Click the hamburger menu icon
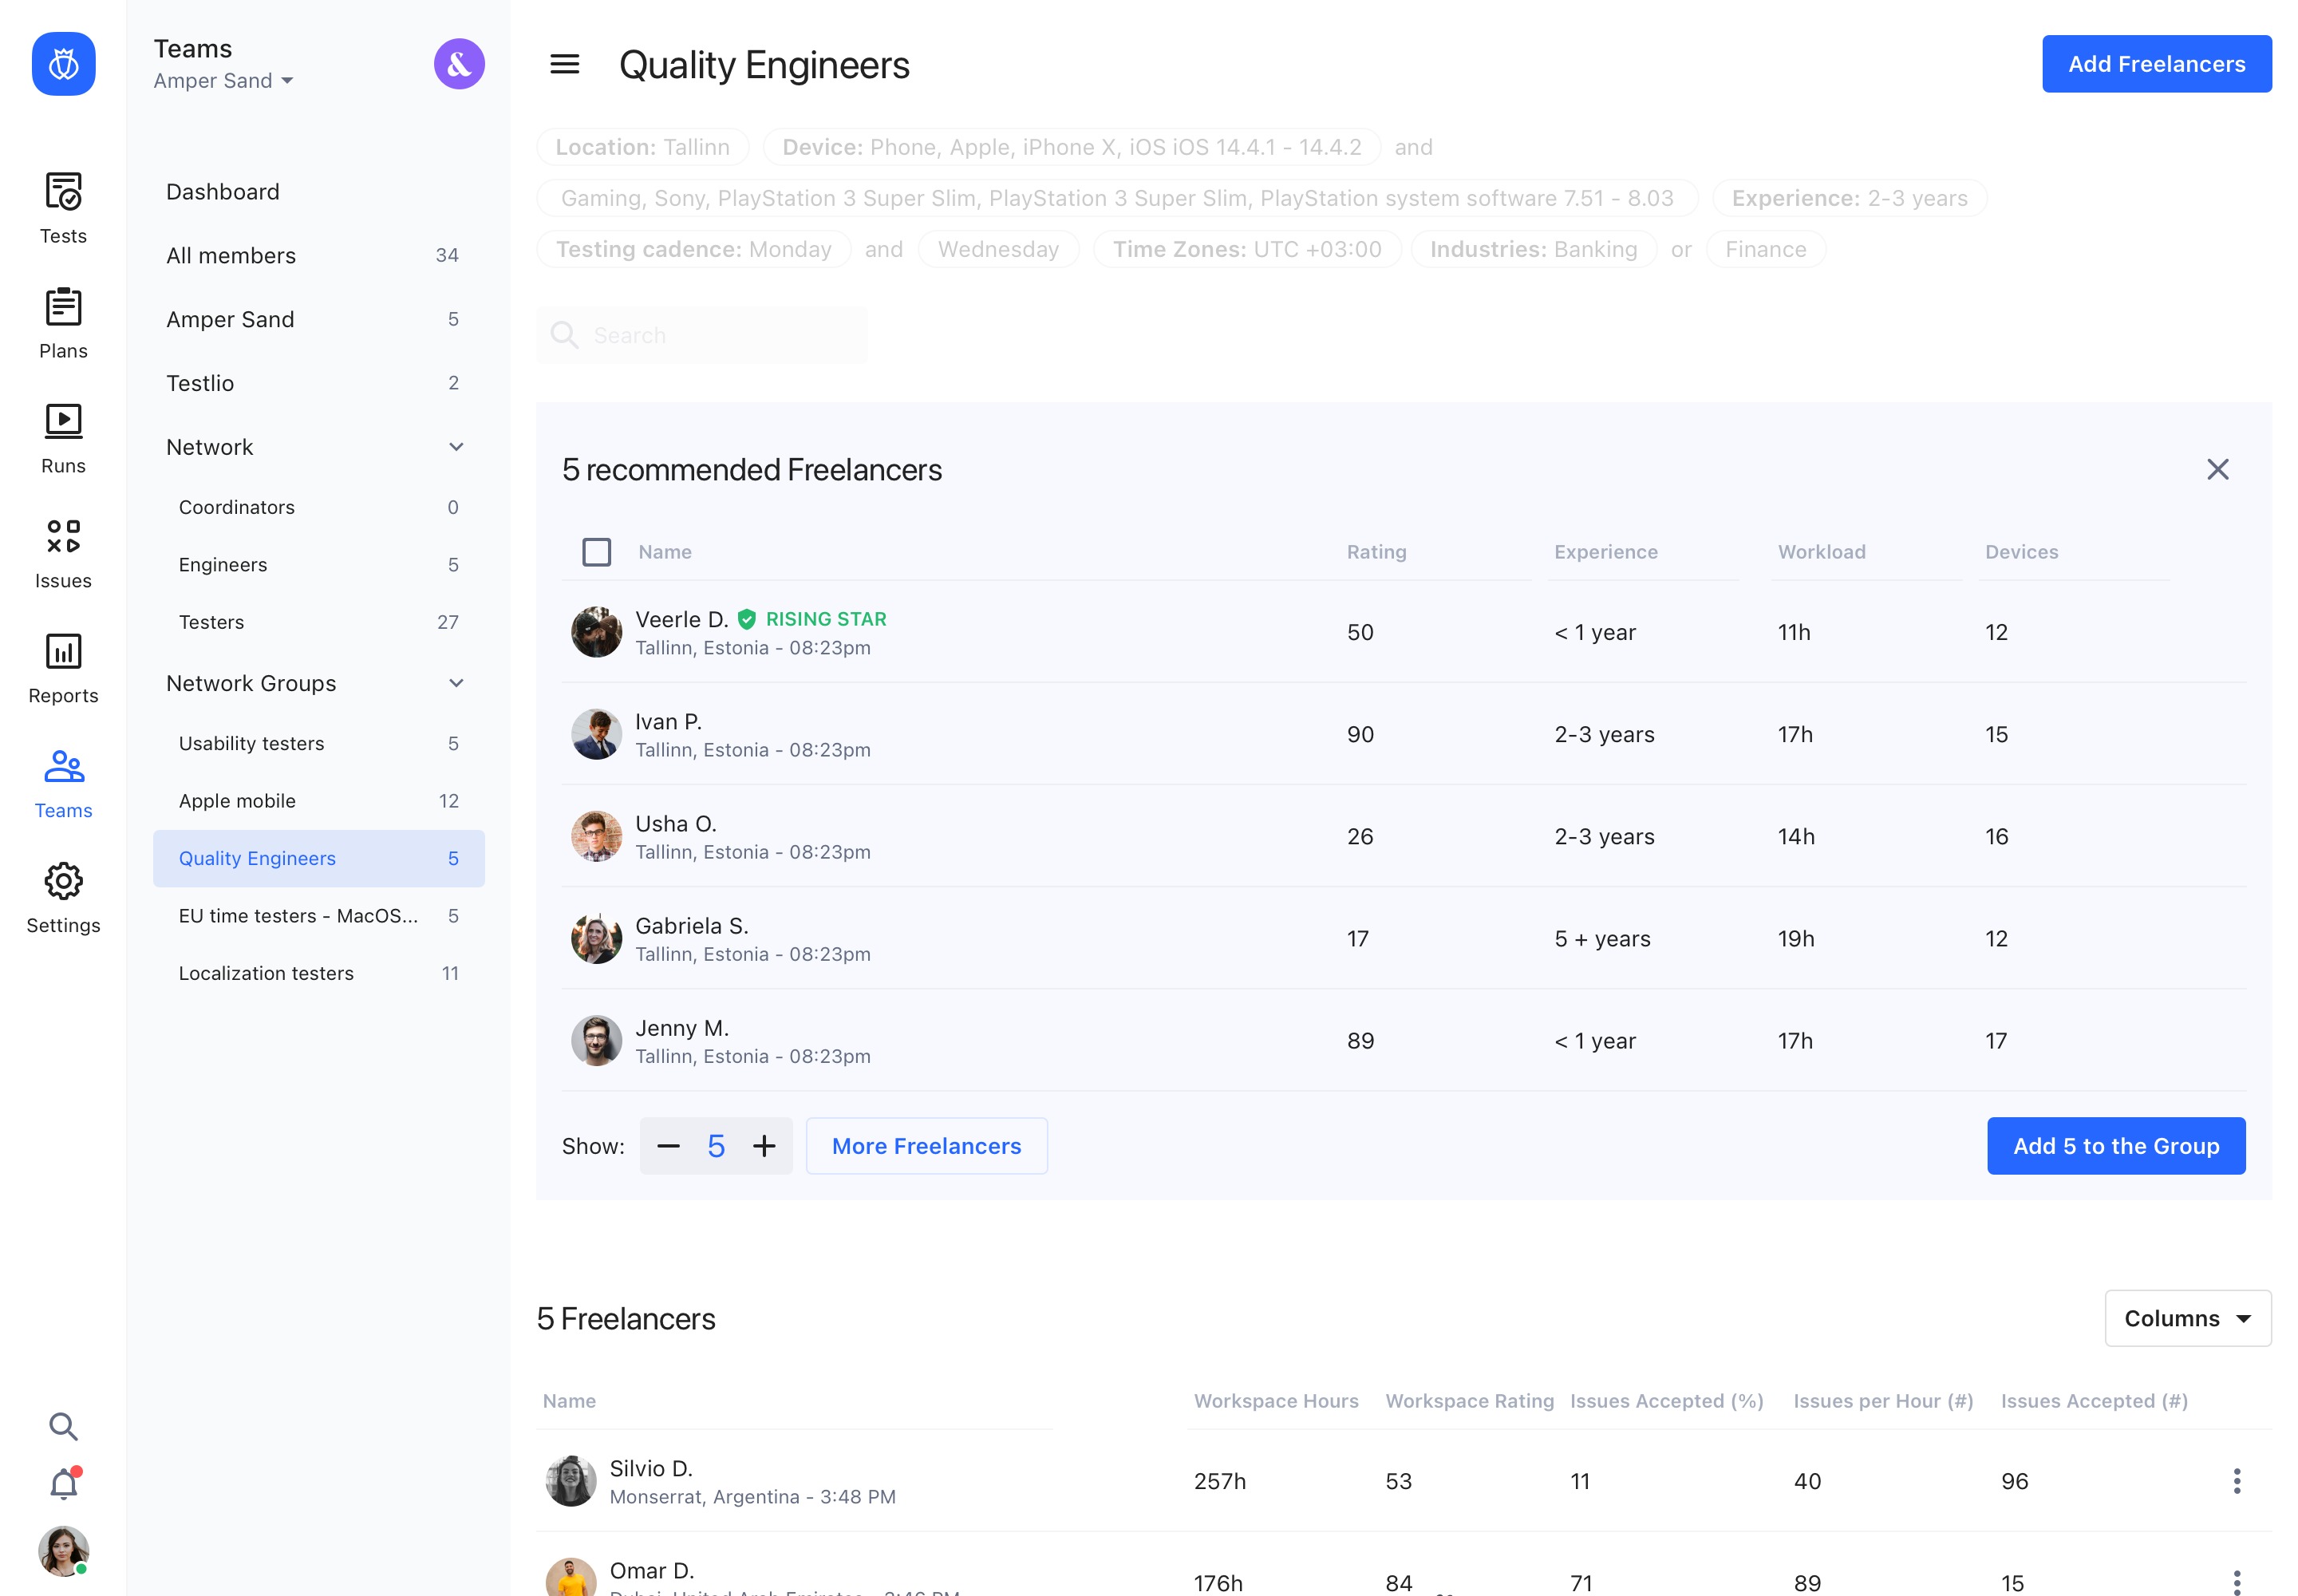 pyautogui.click(x=565, y=65)
